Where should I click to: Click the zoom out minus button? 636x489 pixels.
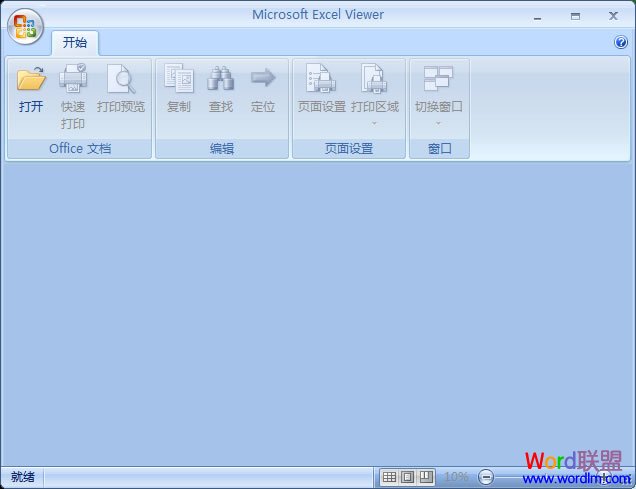point(486,477)
